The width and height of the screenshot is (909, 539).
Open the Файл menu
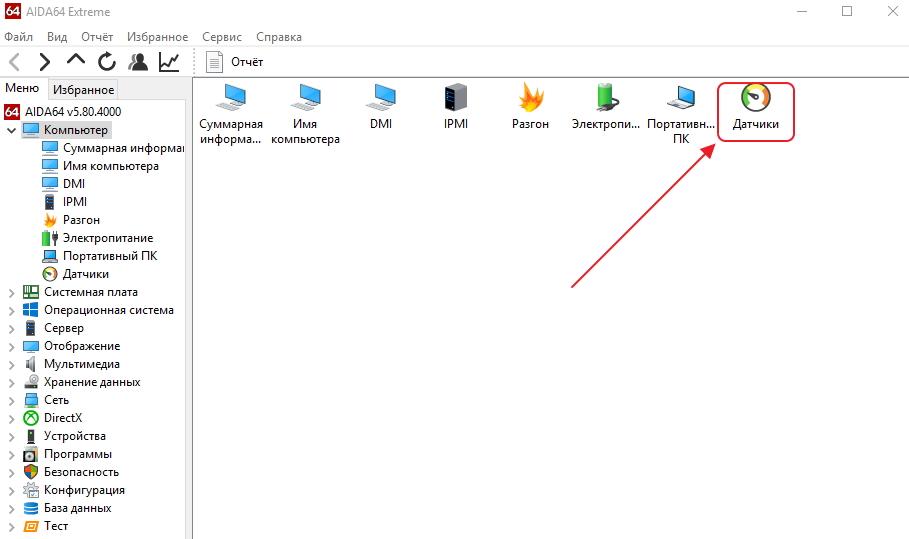[x=19, y=37]
